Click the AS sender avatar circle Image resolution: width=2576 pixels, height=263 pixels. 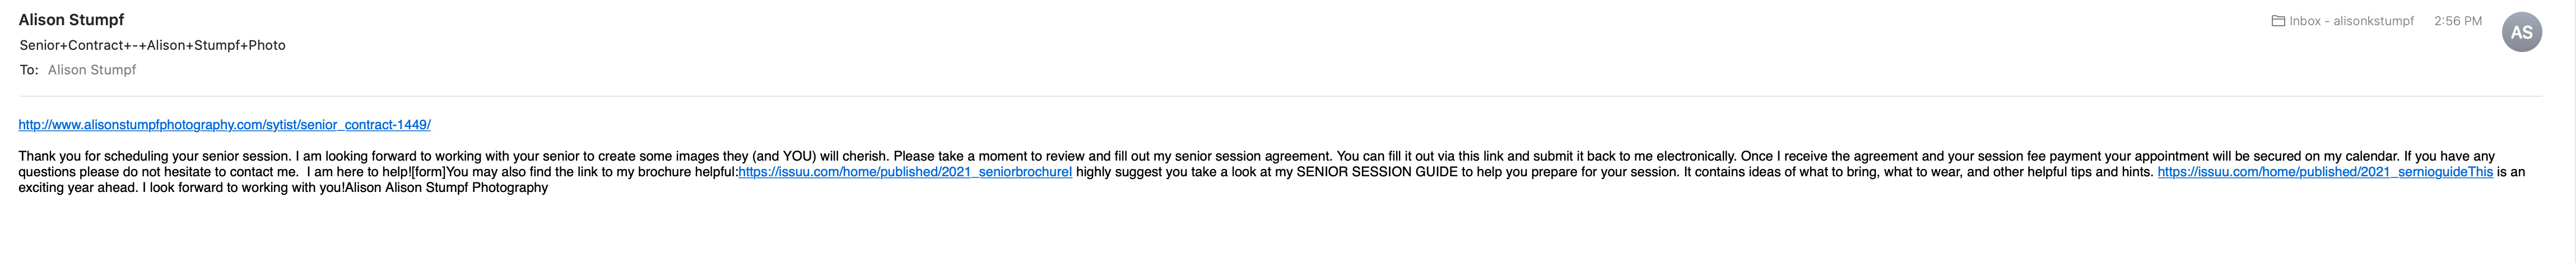coord(2521,32)
